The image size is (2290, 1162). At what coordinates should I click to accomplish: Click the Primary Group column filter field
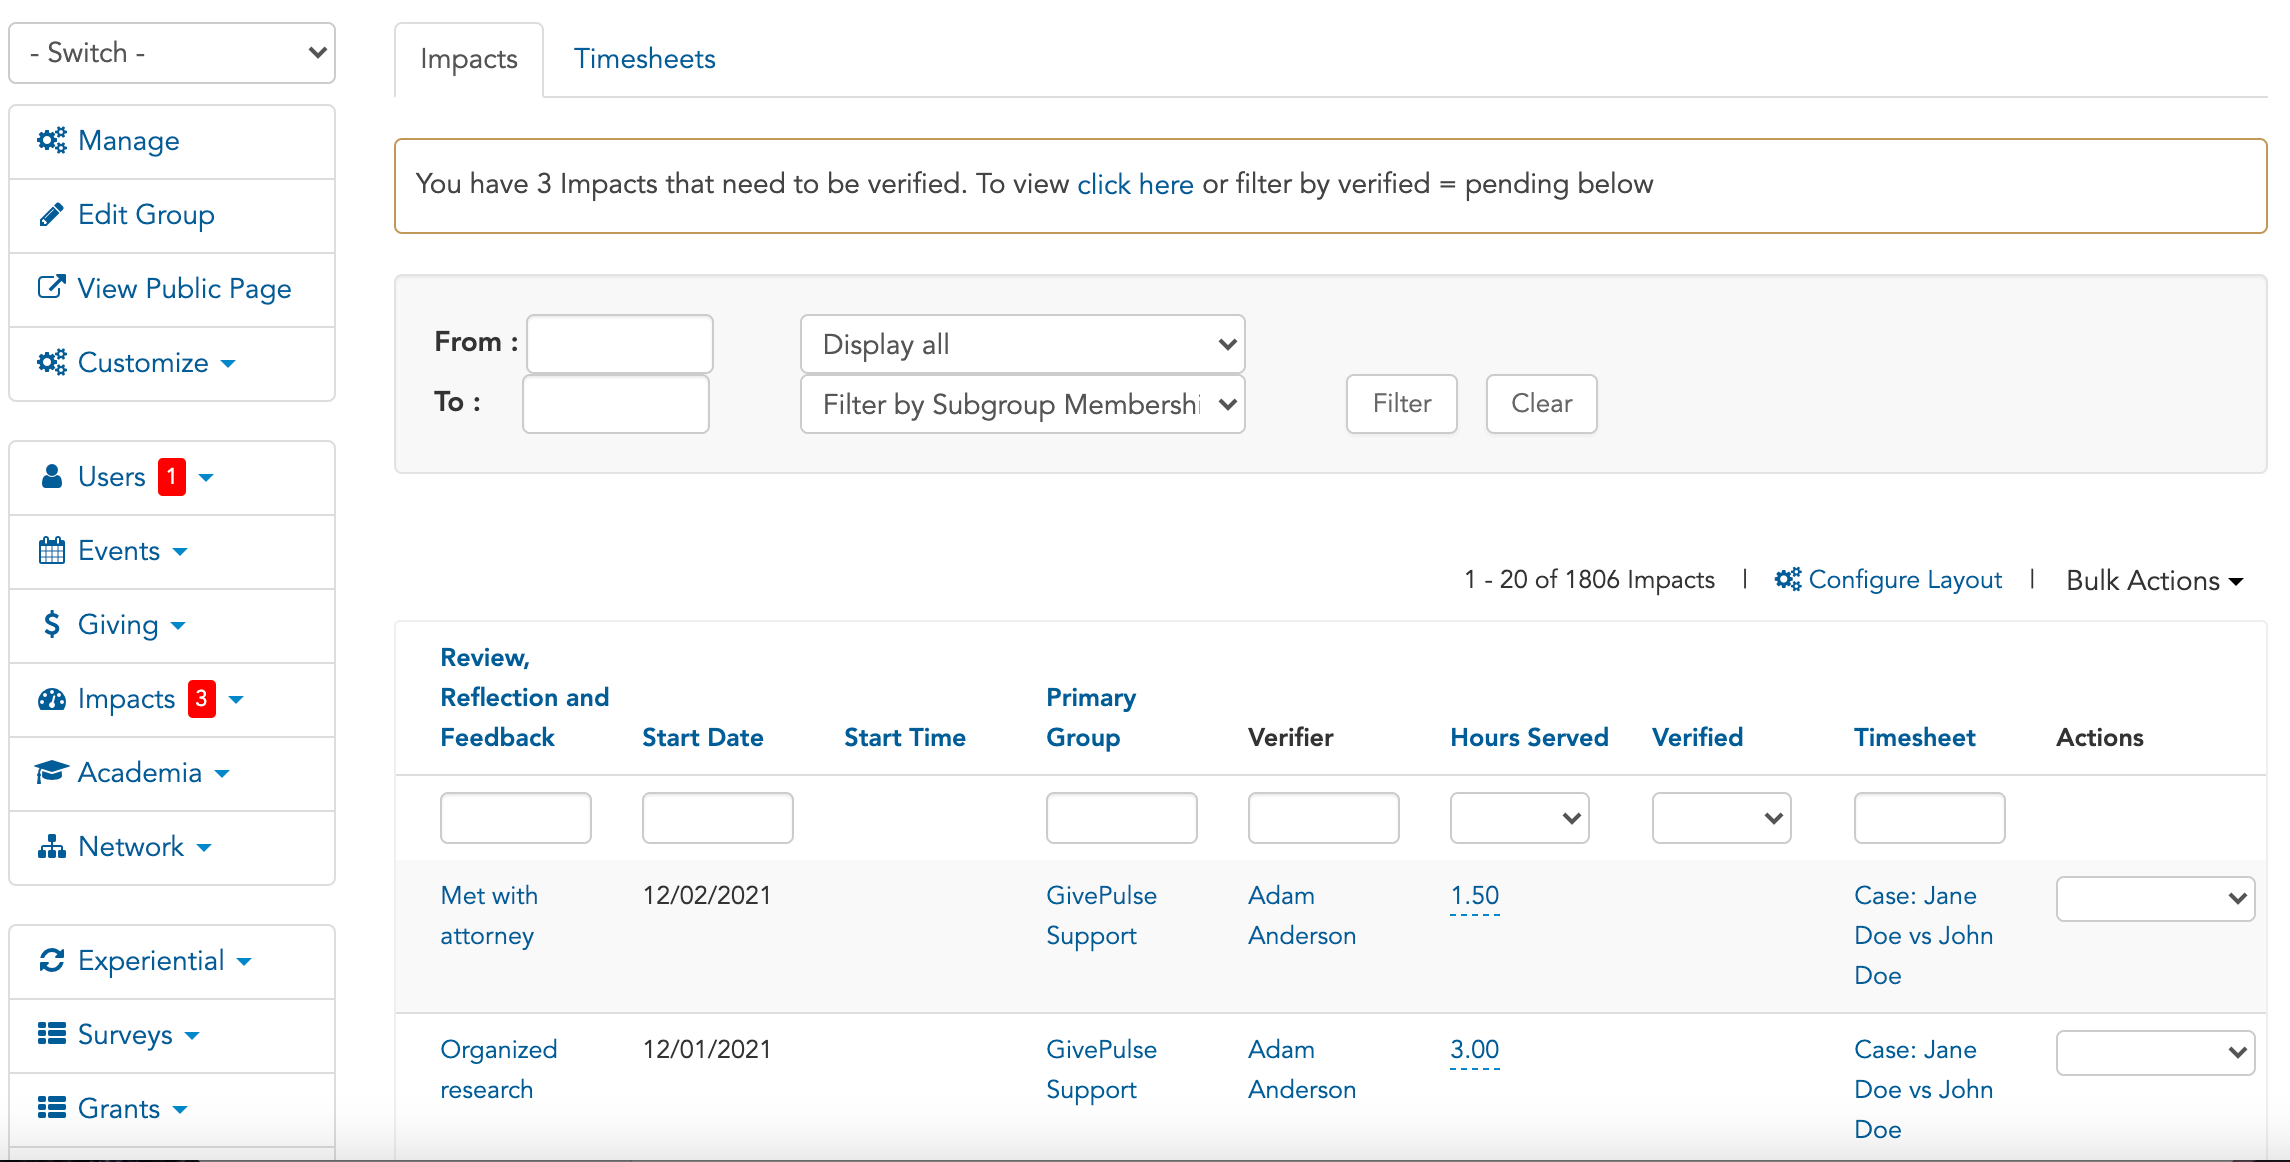[x=1122, y=818]
